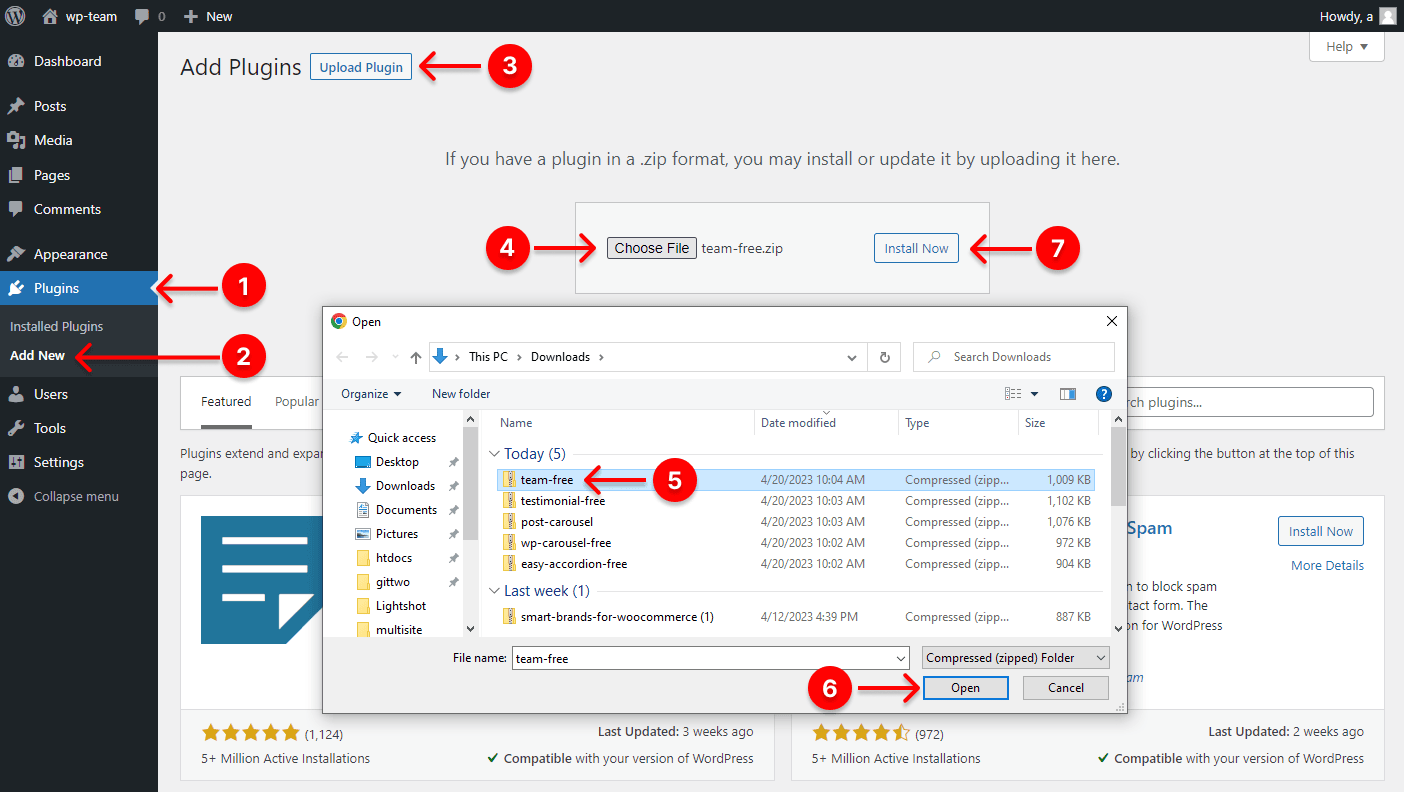Image resolution: width=1404 pixels, height=792 pixels.
Task: Click Install Now in upload box
Action: (x=916, y=248)
